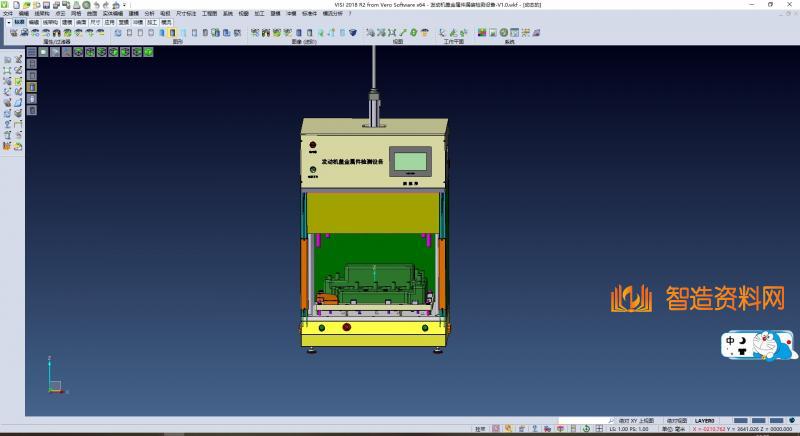Open the 文件 menu
This screenshot has width=800, height=436.
7,13
